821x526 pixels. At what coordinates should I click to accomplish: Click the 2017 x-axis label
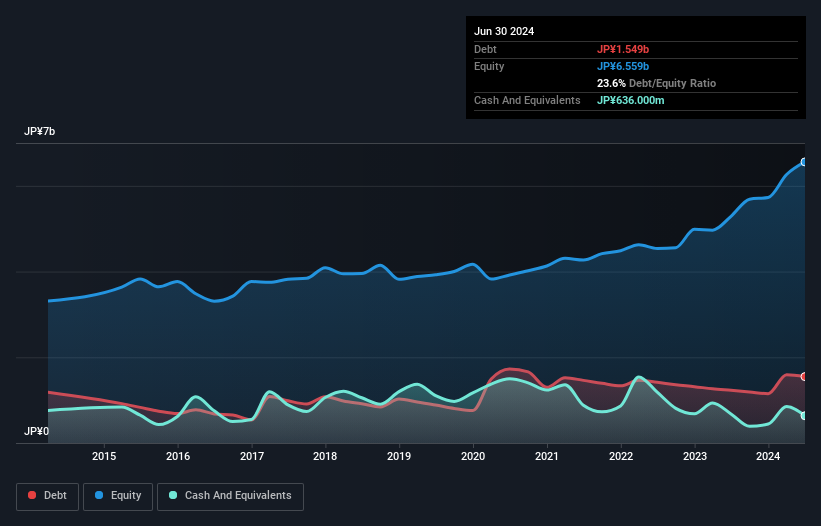pyautogui.click(x=252, y=456)
